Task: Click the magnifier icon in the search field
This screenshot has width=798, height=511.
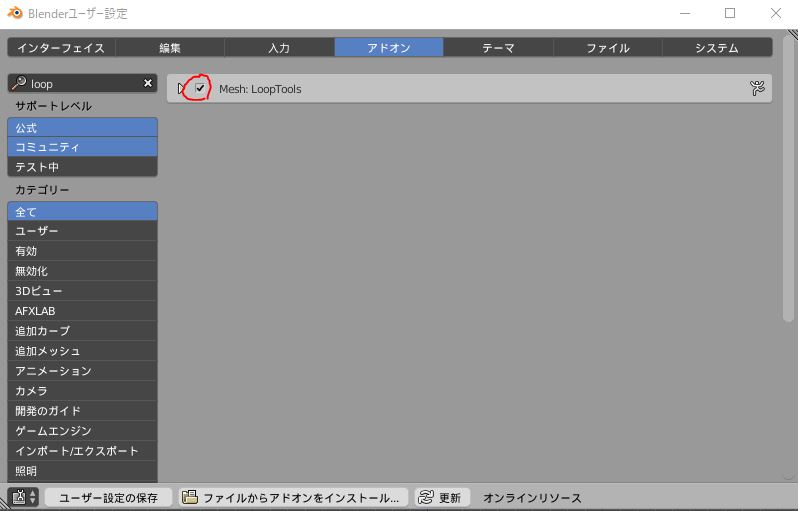Action: click(19, 83)
